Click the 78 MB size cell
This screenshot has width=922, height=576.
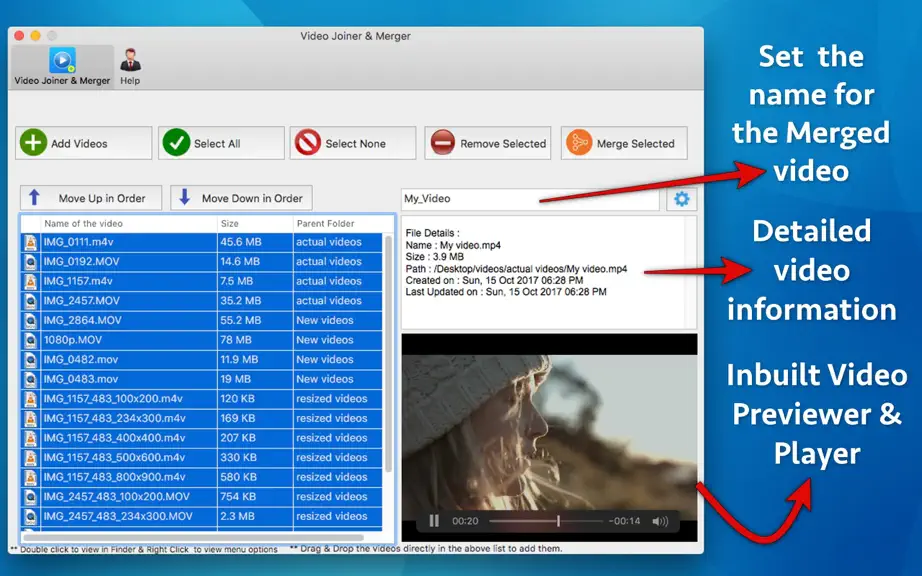click(255, 340)
